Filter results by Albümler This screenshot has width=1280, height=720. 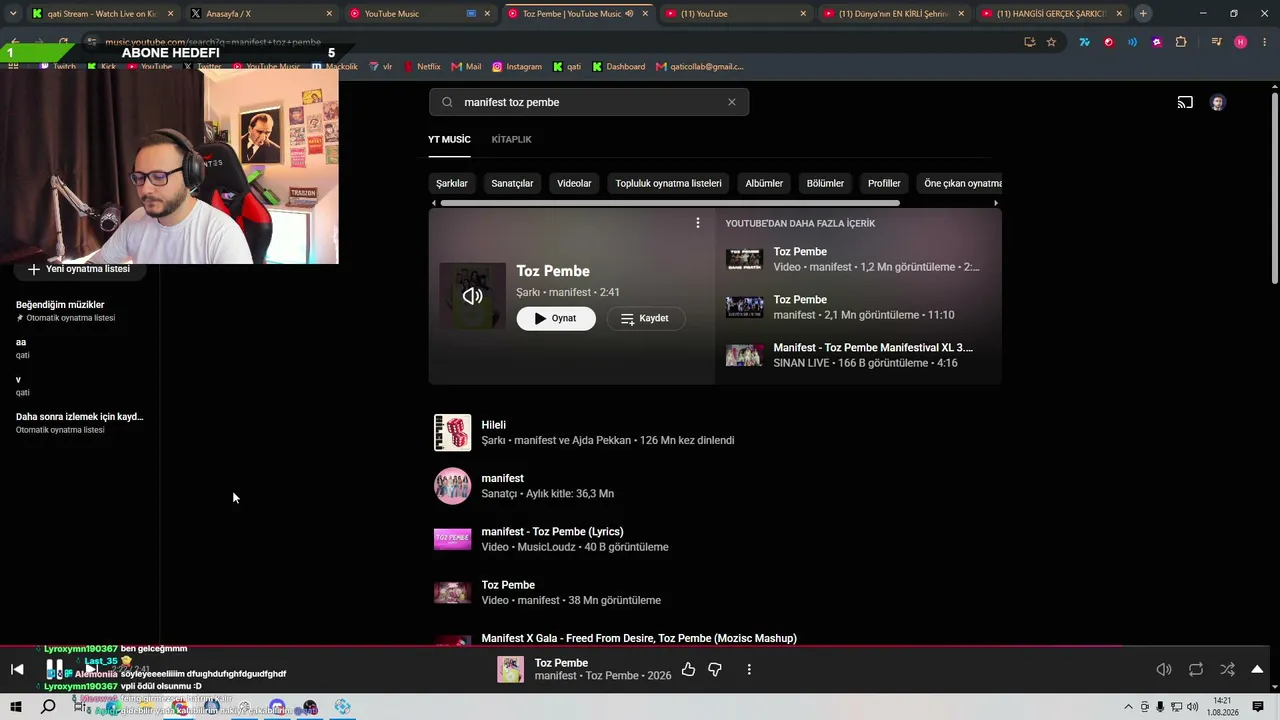(x=764, y=184)
